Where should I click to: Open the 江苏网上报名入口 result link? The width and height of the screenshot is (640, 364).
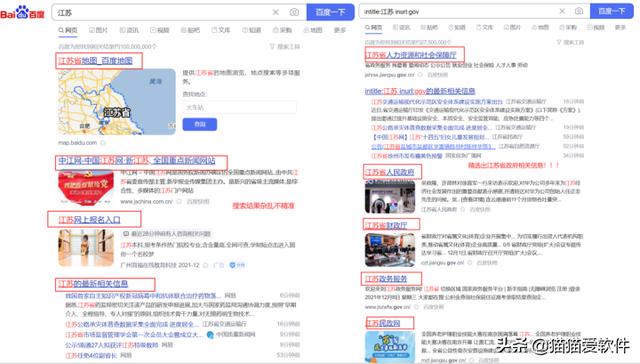click(x=89, y=220)
